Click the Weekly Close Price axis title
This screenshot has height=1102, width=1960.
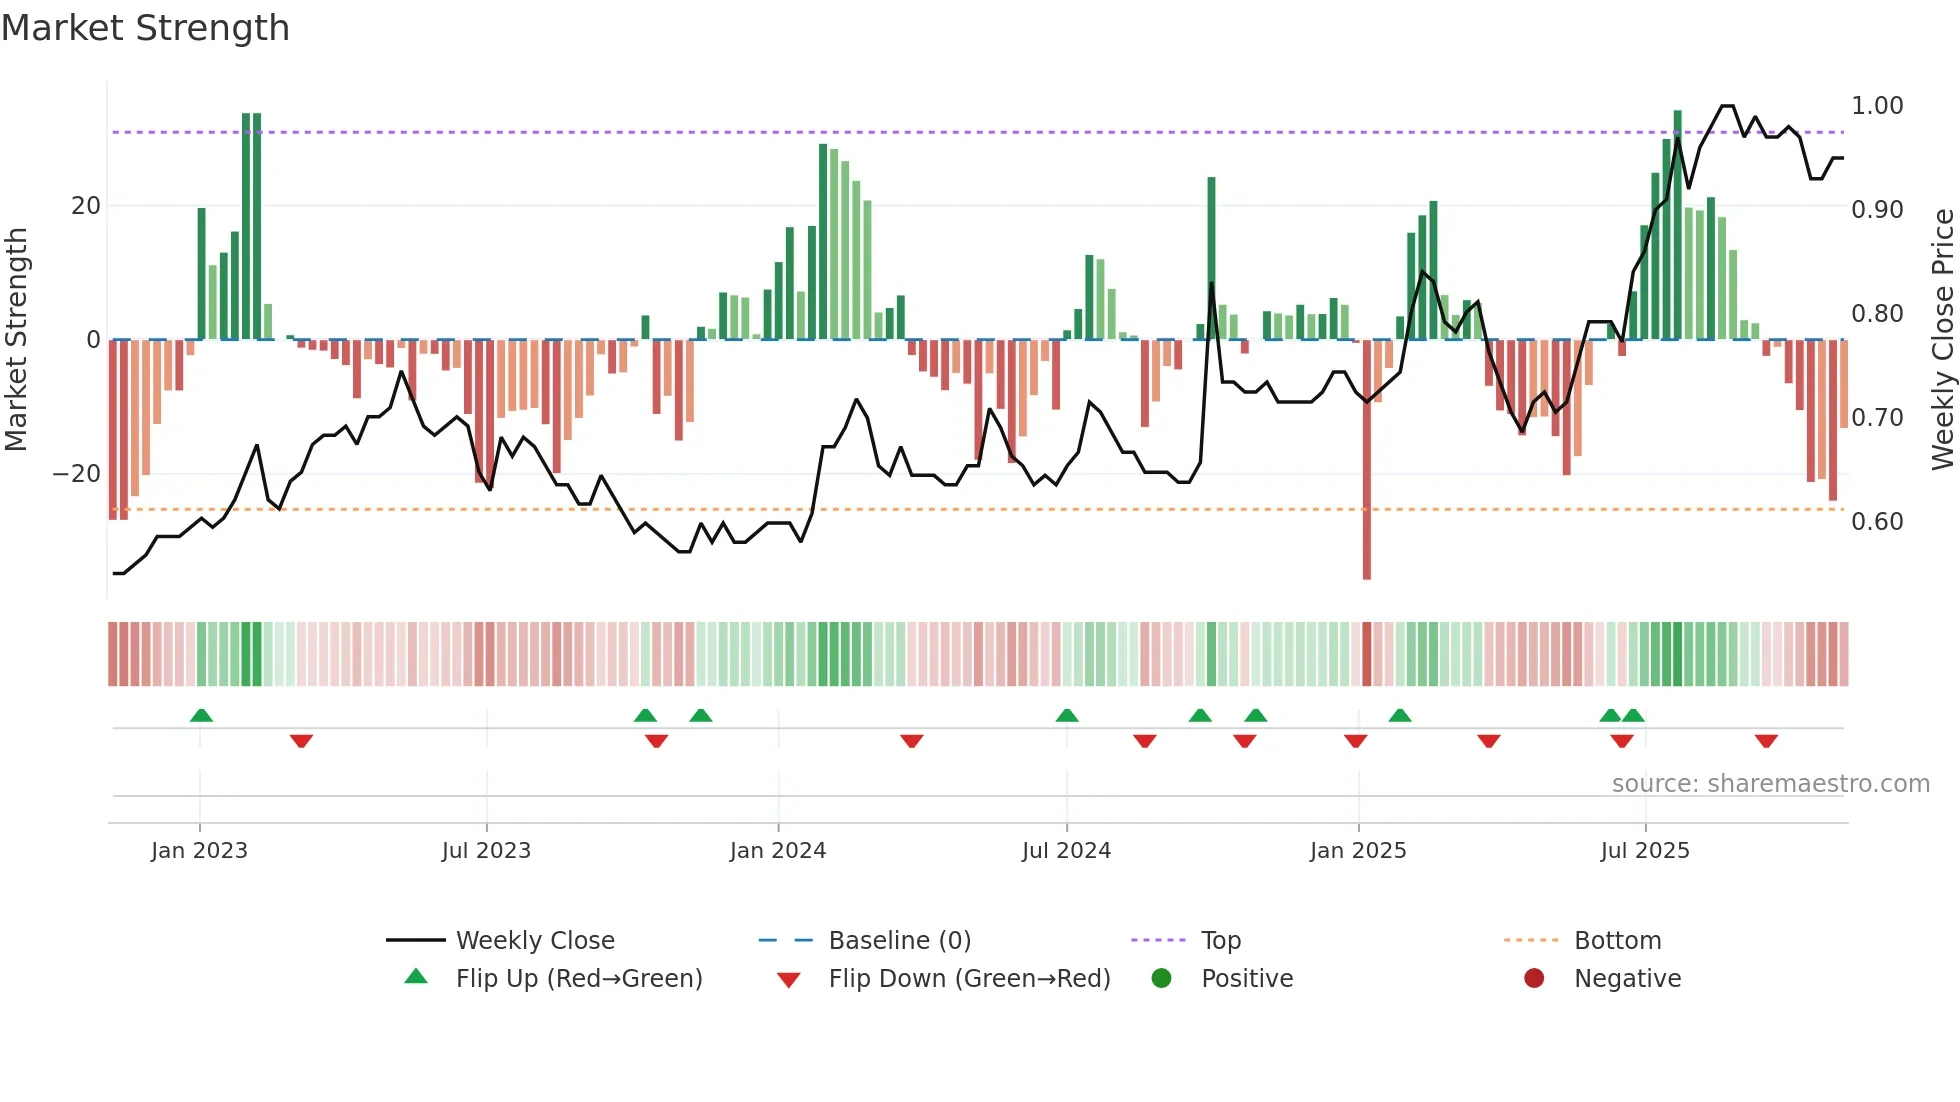[x=1942, y=340]
